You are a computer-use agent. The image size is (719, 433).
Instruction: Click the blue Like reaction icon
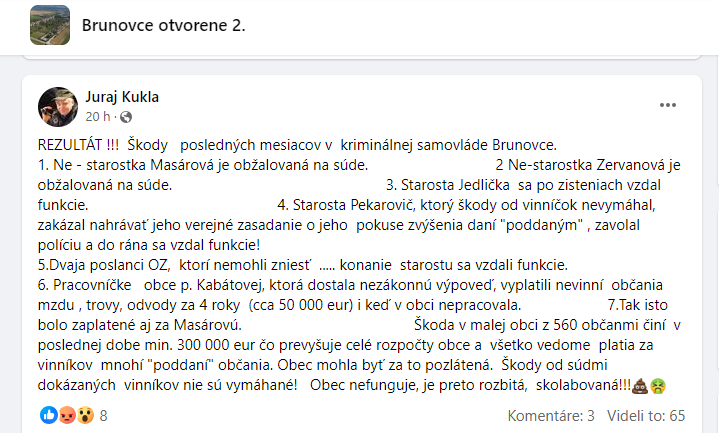(46, 414)
